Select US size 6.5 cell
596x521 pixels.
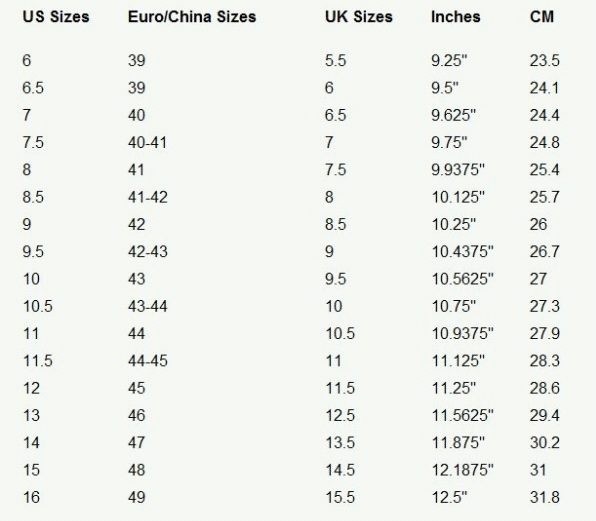33,88
